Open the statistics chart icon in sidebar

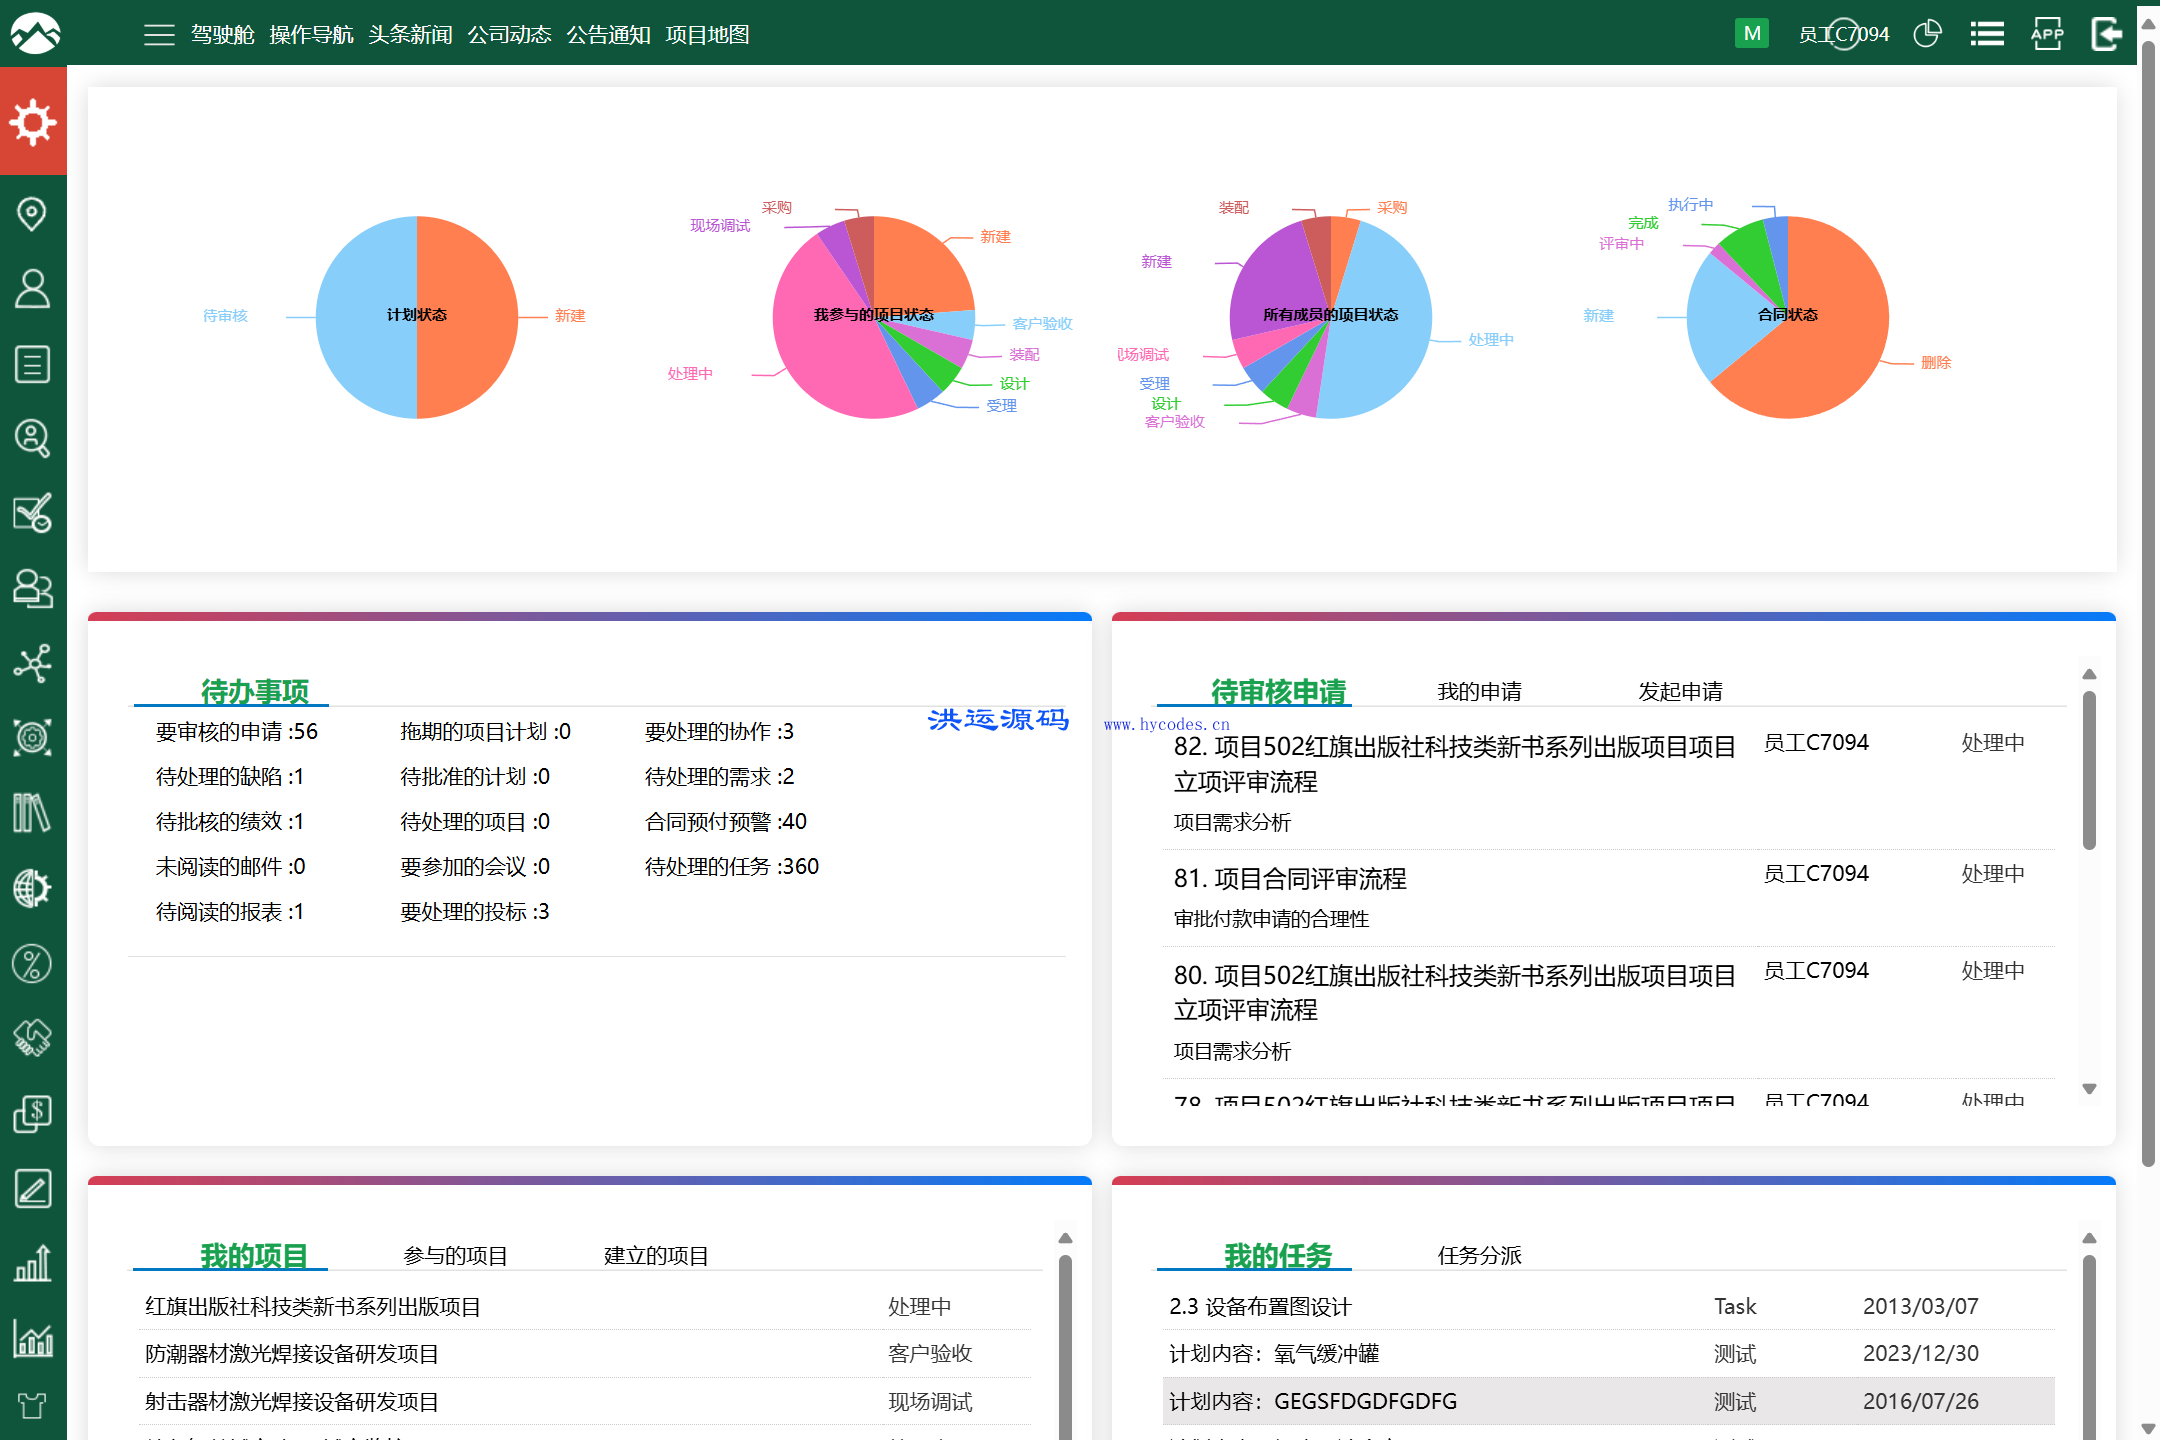33,1338
